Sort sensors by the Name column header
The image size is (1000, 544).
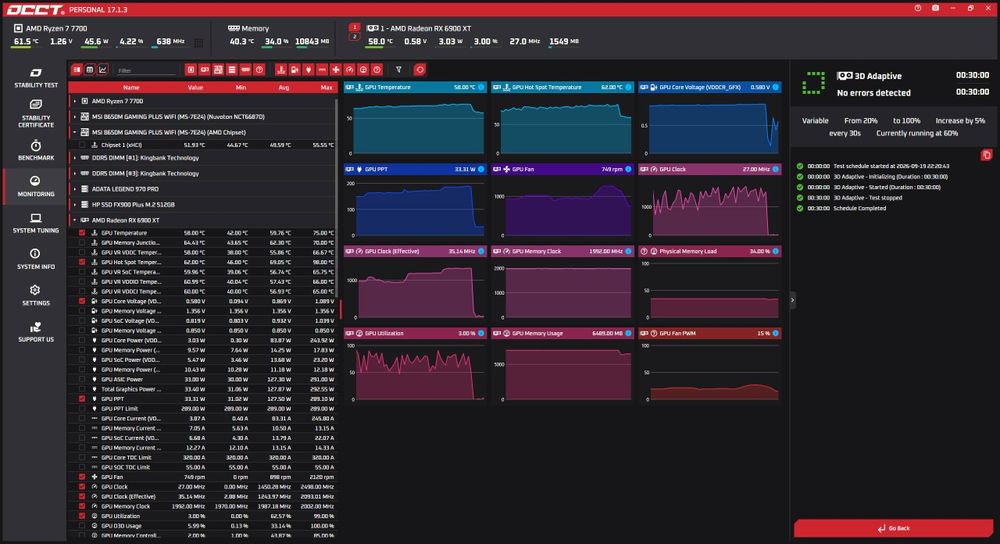(x=131, y=87)
